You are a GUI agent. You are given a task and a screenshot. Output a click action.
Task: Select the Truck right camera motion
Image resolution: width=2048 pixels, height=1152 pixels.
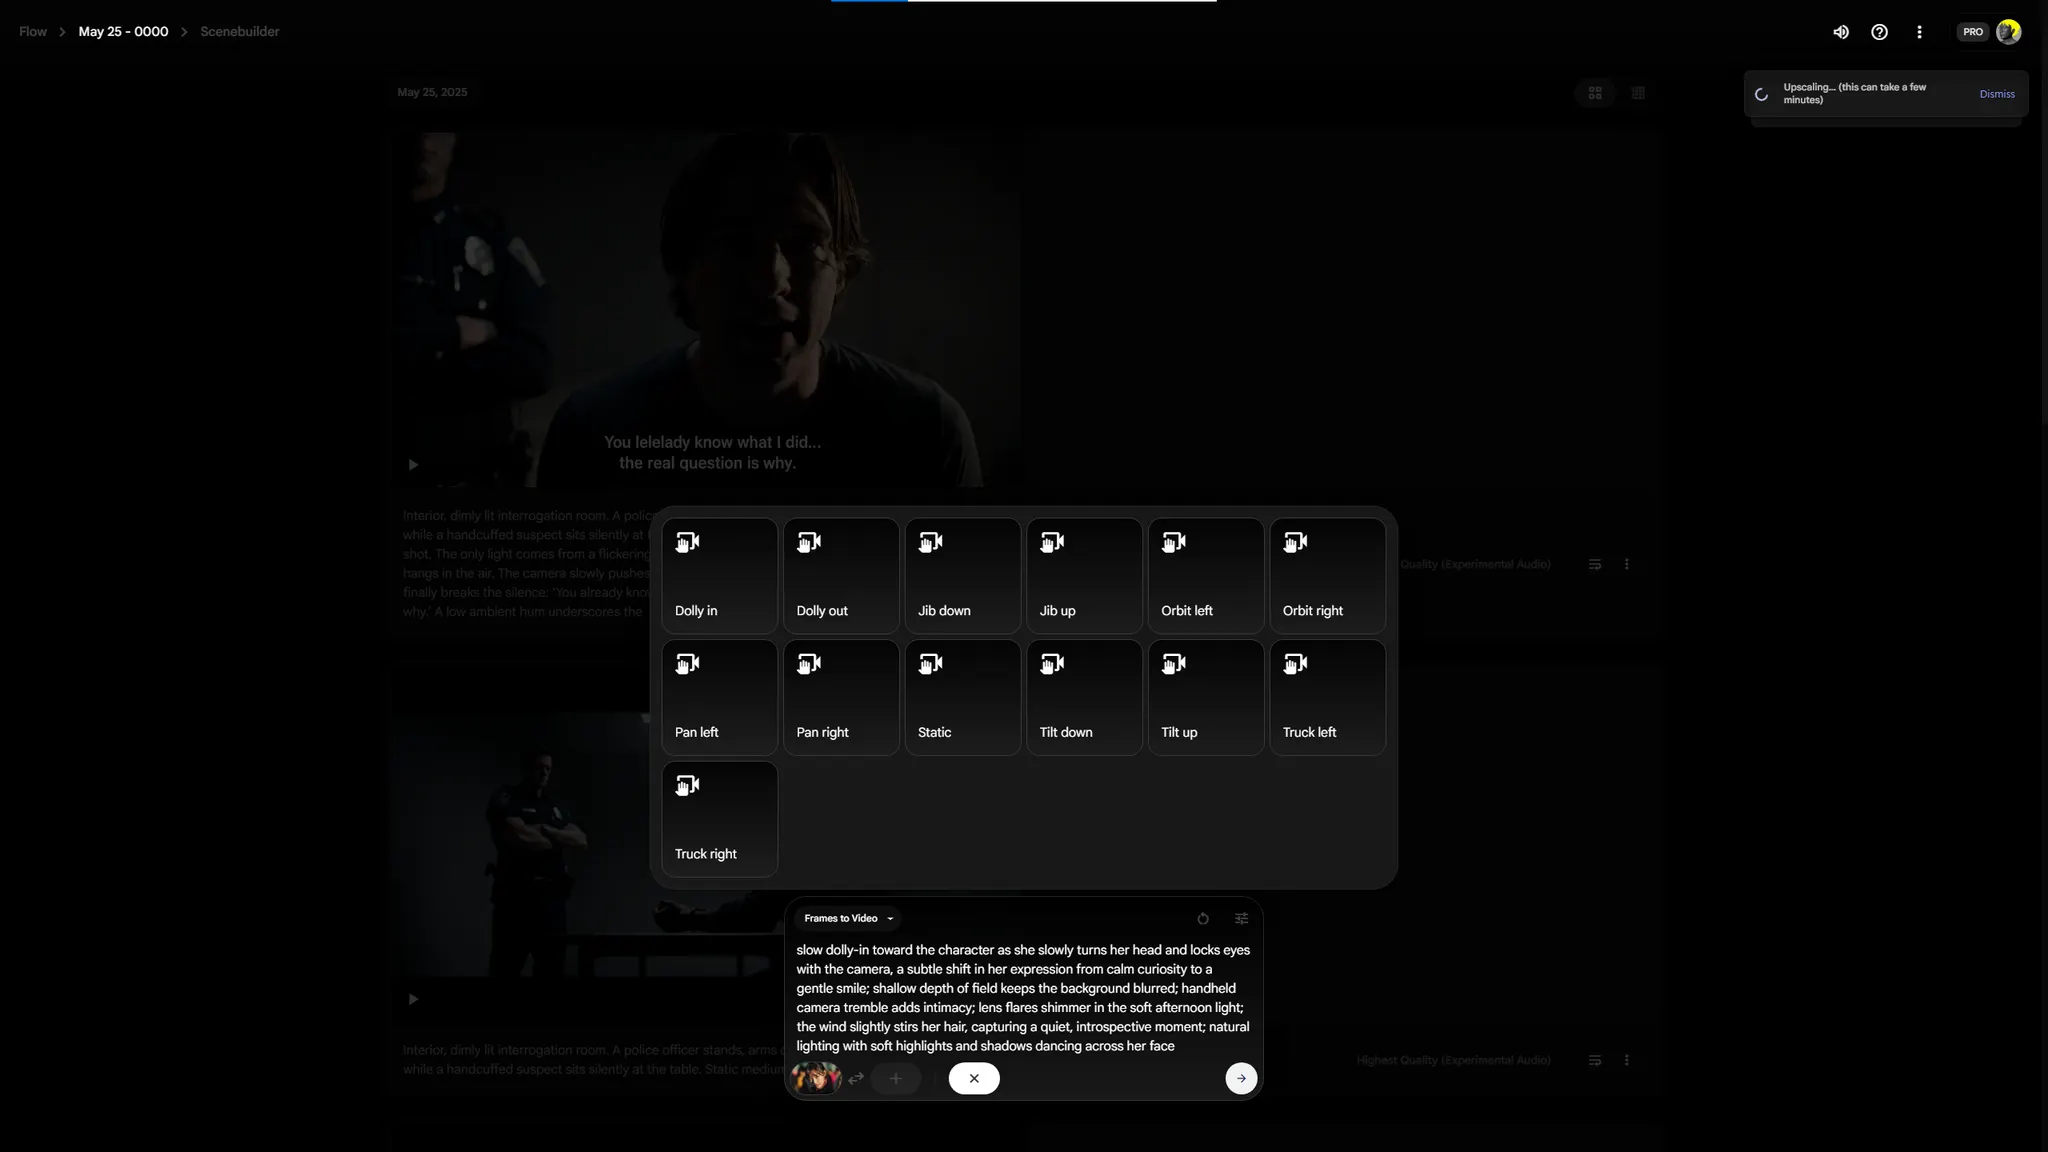click(719, 819)
